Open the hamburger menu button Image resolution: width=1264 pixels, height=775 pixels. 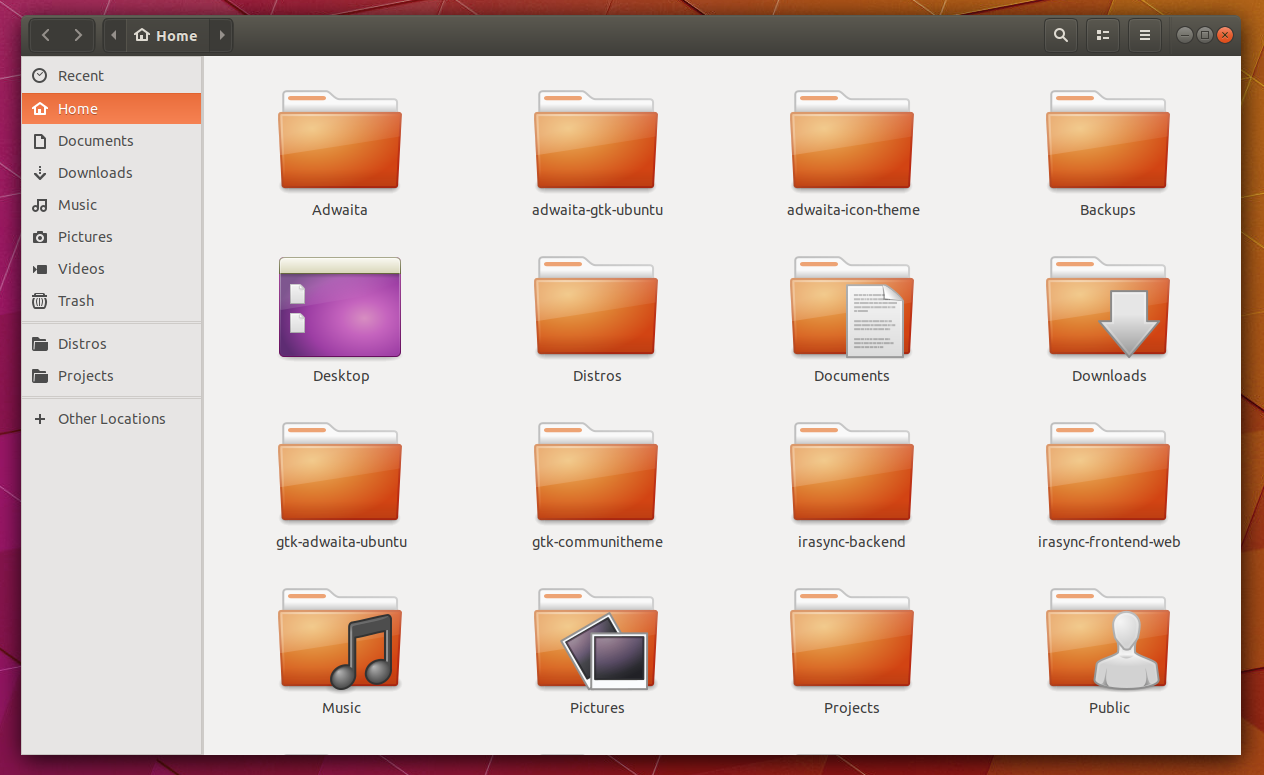1145,35
